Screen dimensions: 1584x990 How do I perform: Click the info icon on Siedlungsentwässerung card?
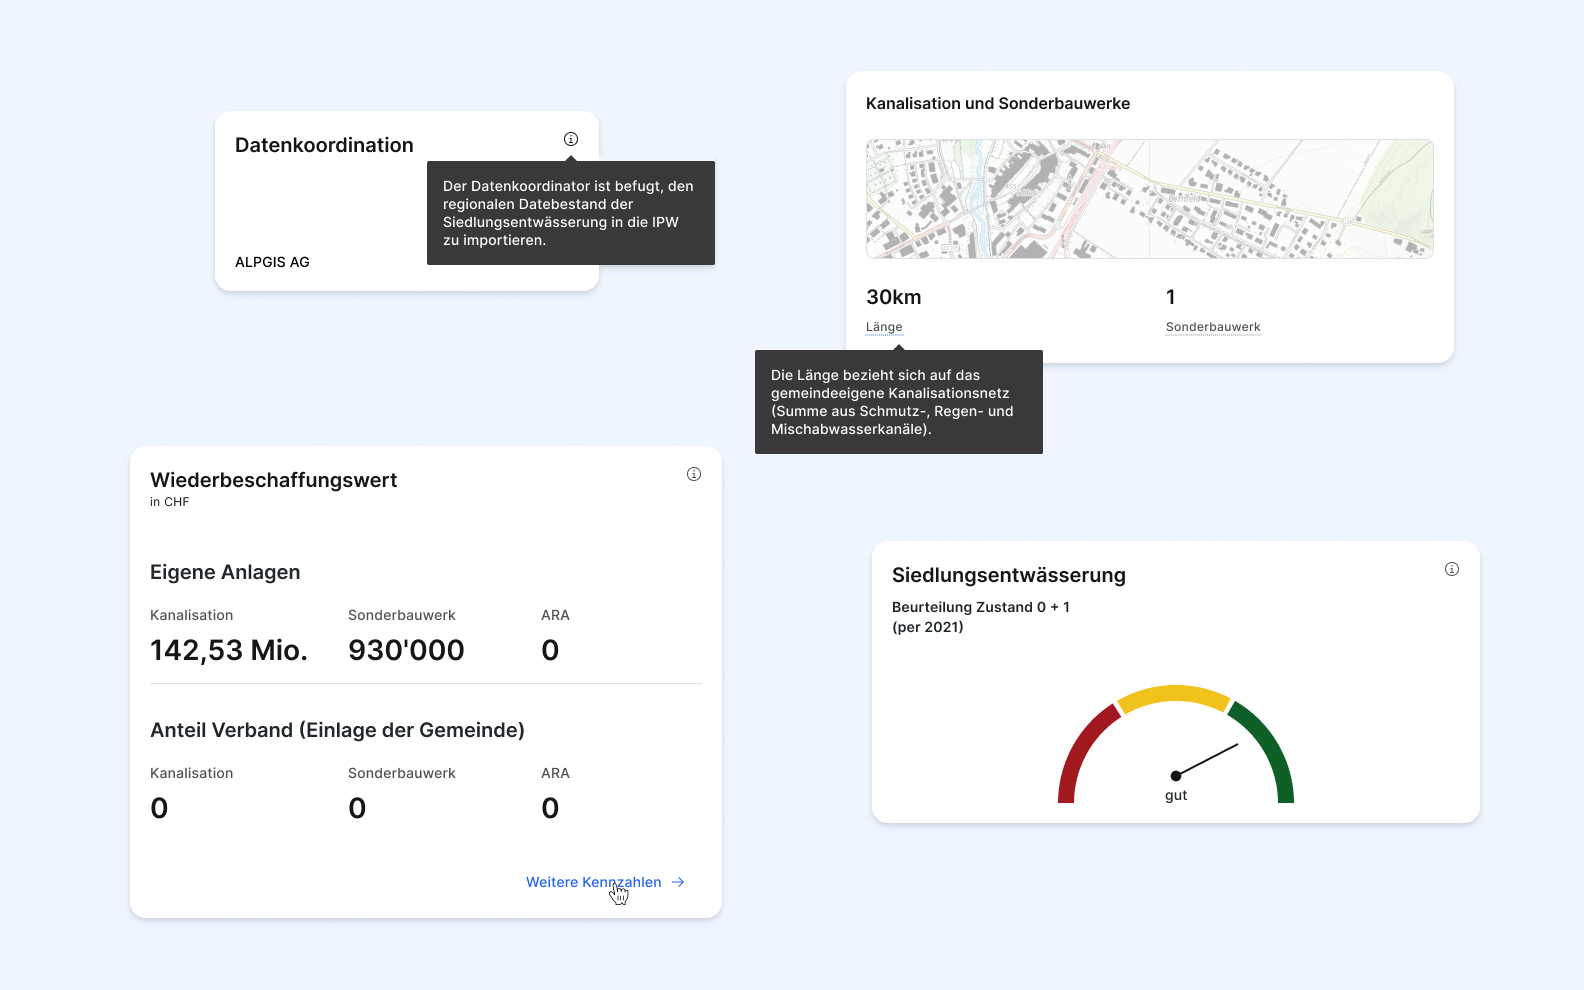(x=1452, y=569)
